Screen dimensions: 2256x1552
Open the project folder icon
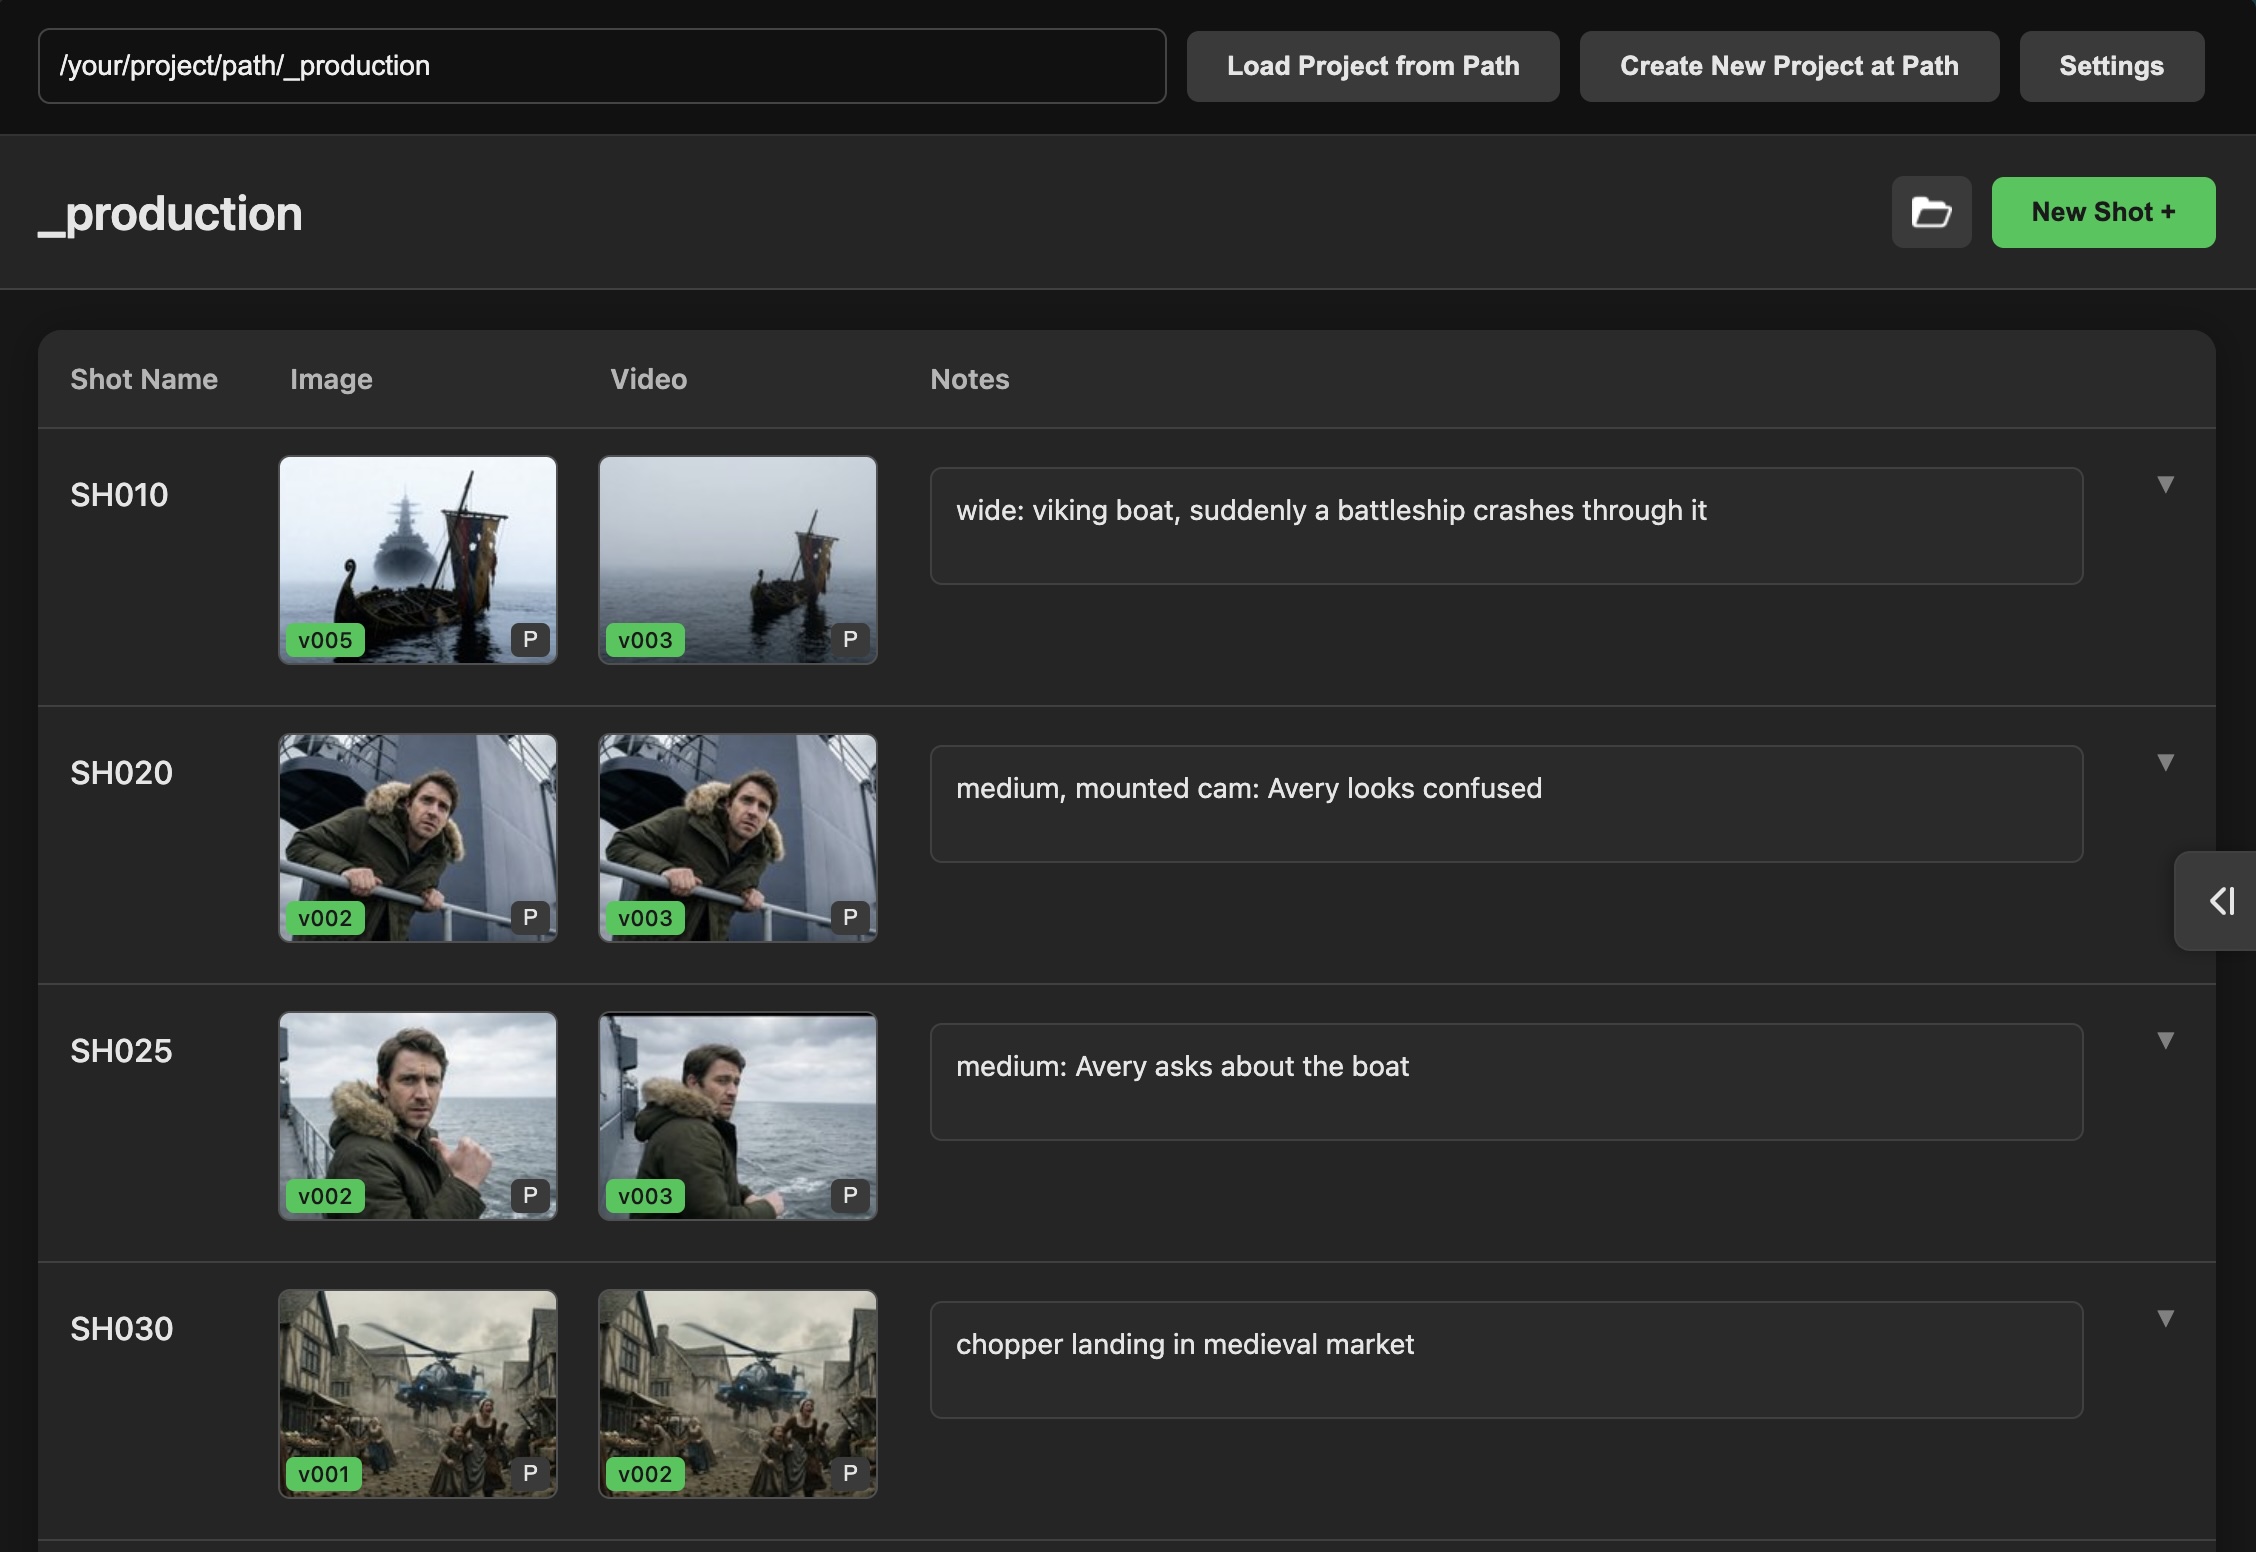pos(1931,212)
